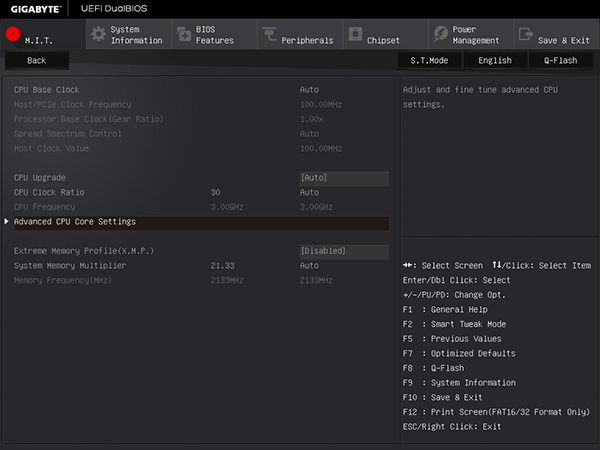Click the F9 System Information hint
This screenshot has height=450, width=600.
(x=459, y=383)
